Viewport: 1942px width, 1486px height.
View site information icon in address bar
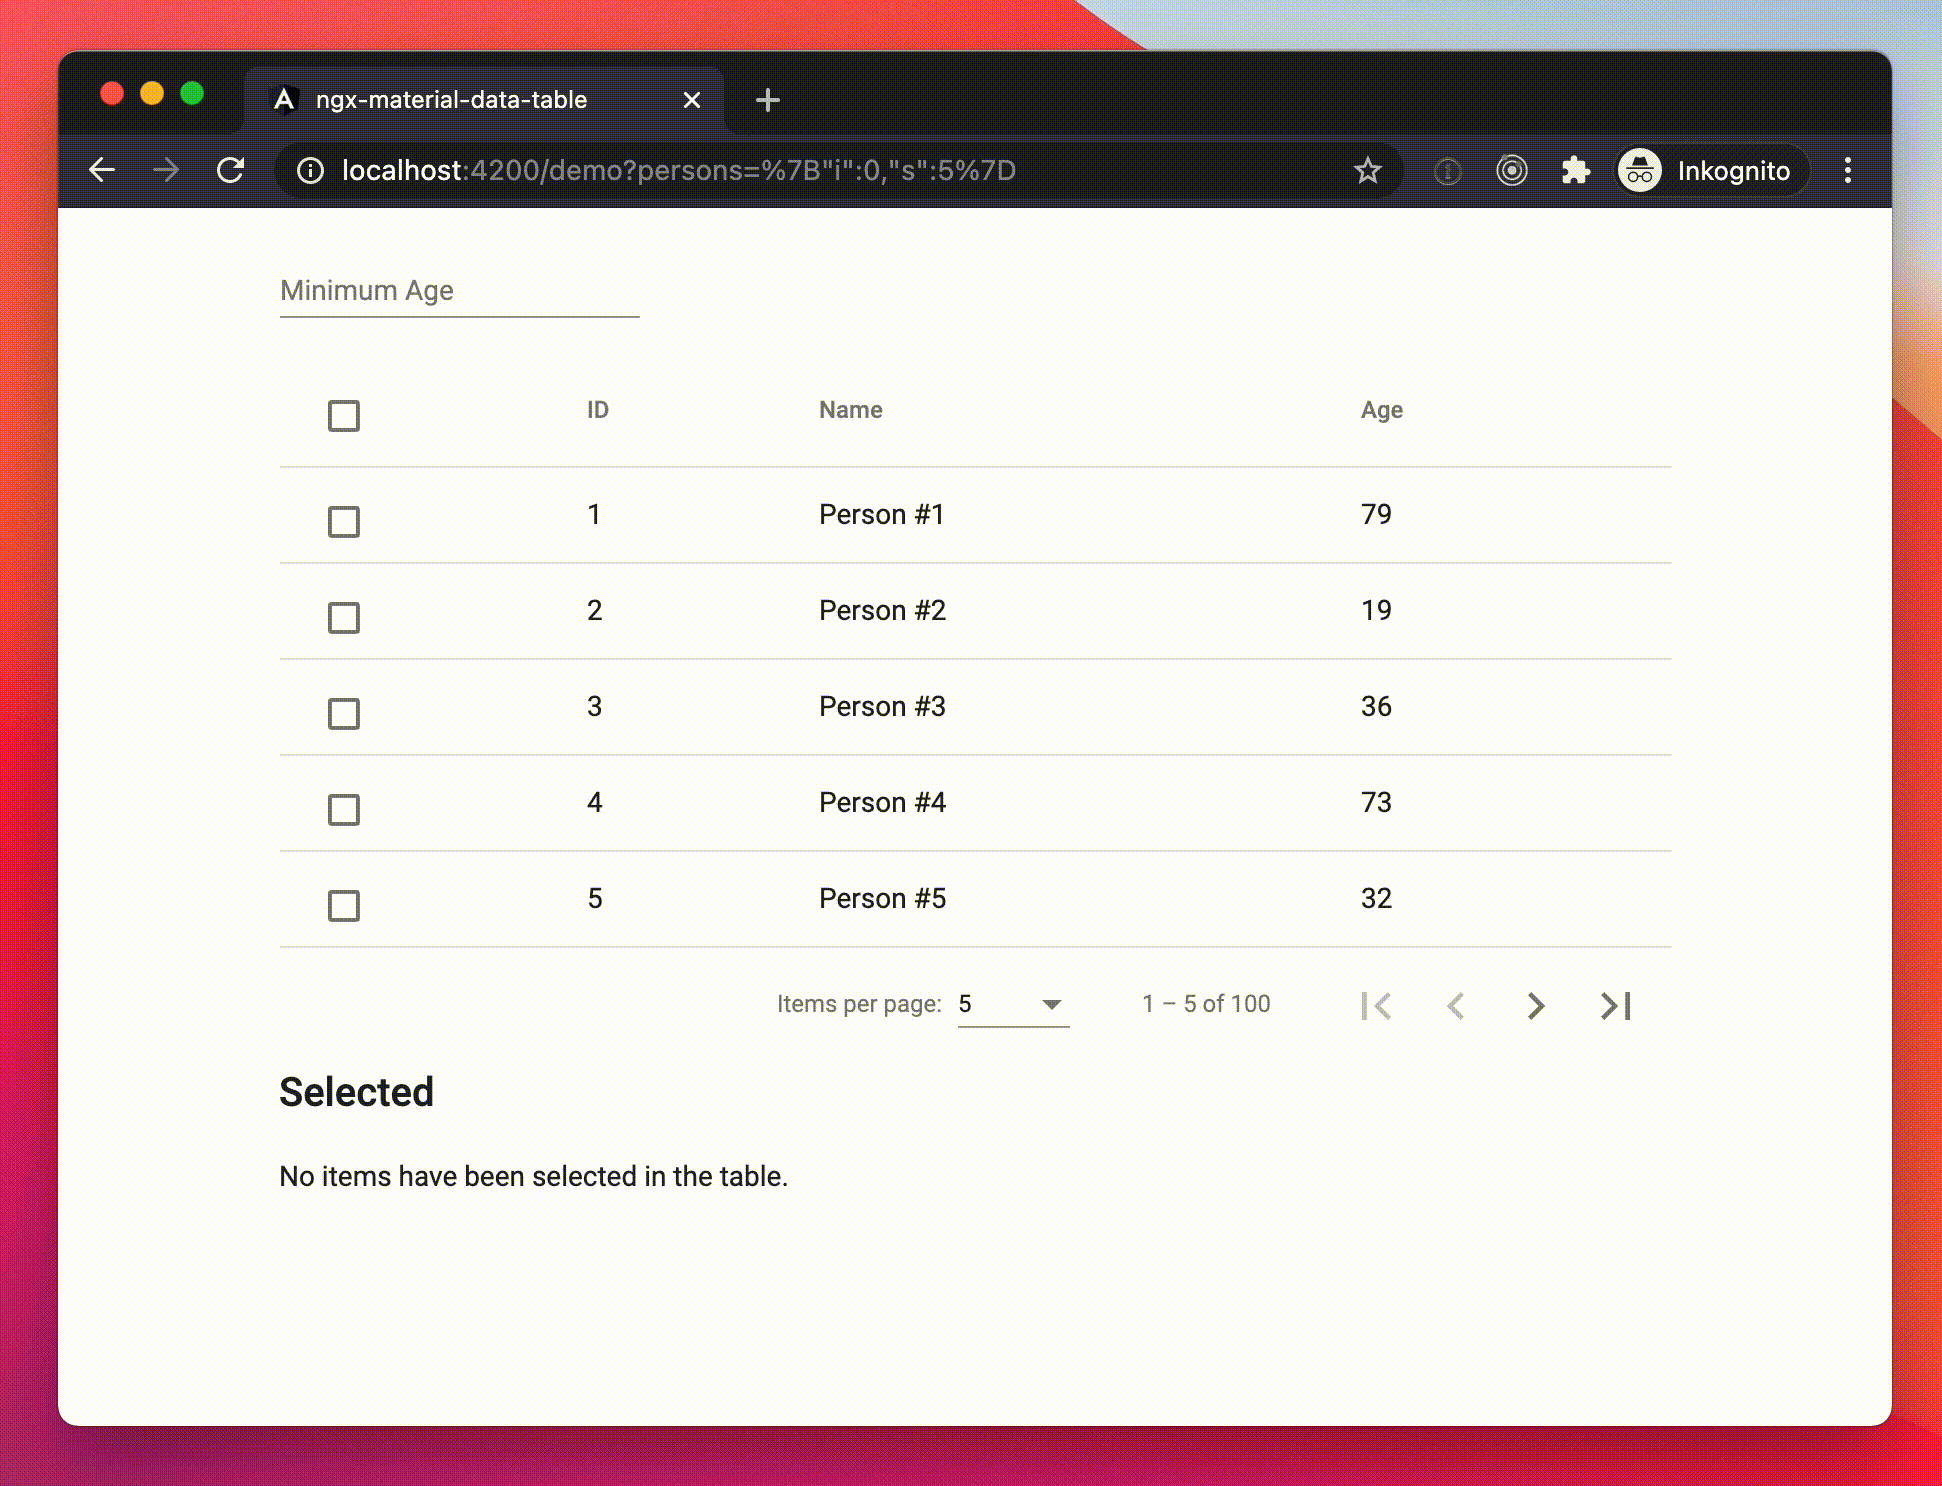point(311,171)
